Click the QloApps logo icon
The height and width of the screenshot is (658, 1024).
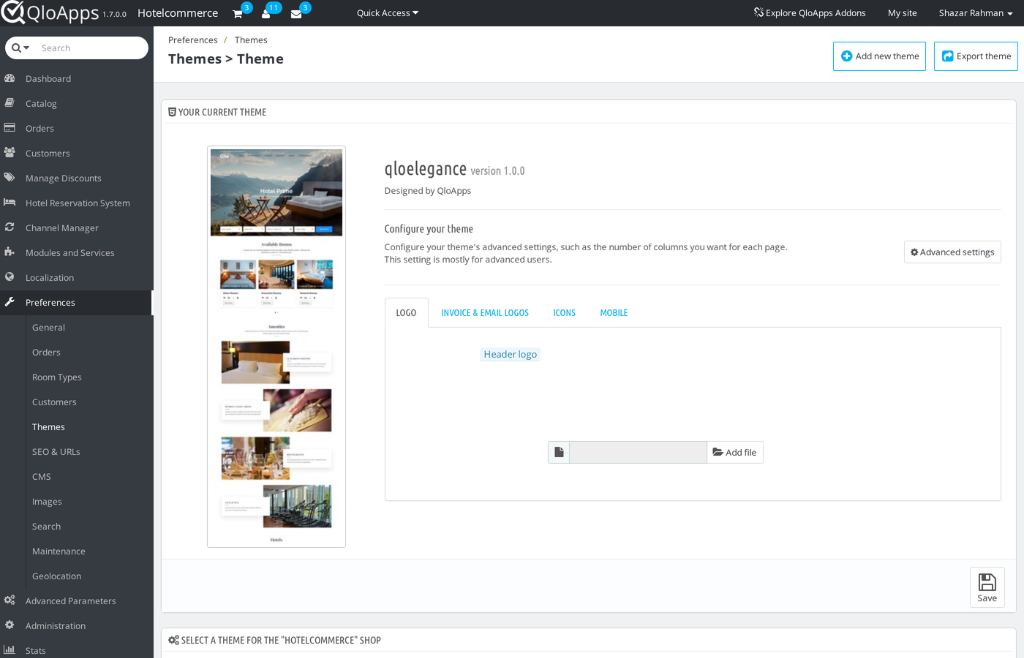[x=12, y=12]
